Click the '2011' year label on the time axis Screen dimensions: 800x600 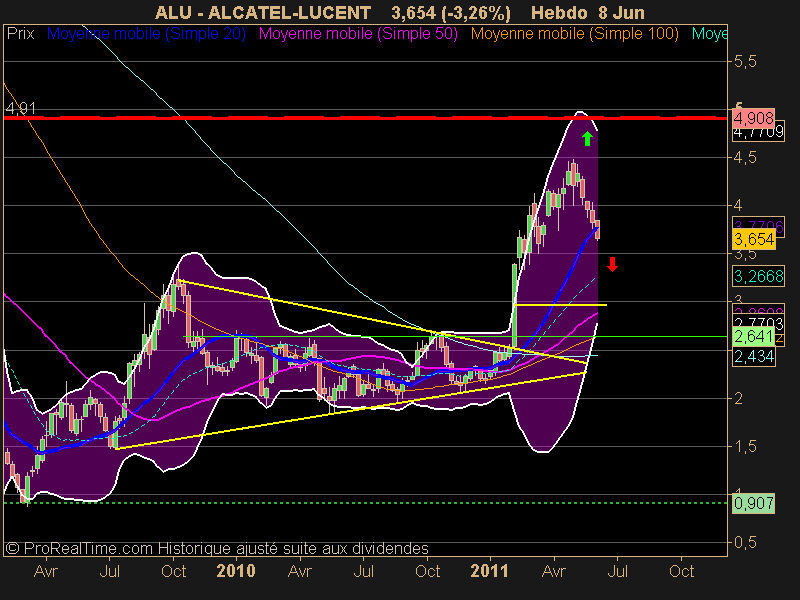[x=489, y=570]
